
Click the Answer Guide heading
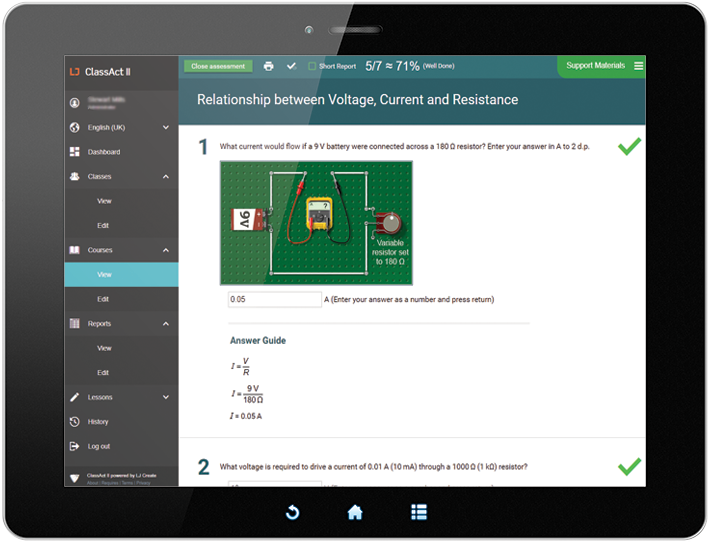(258, 341)
